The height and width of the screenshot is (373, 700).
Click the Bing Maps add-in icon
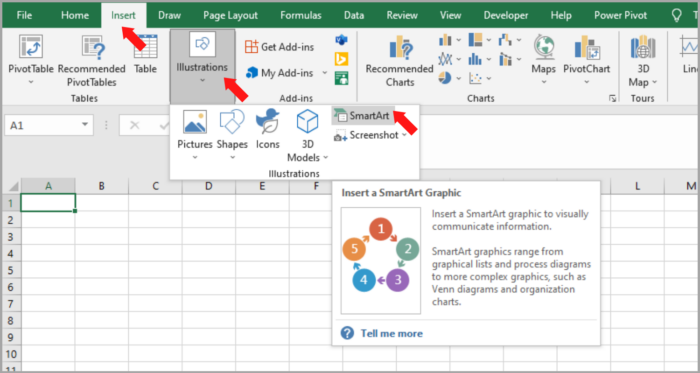342,59
